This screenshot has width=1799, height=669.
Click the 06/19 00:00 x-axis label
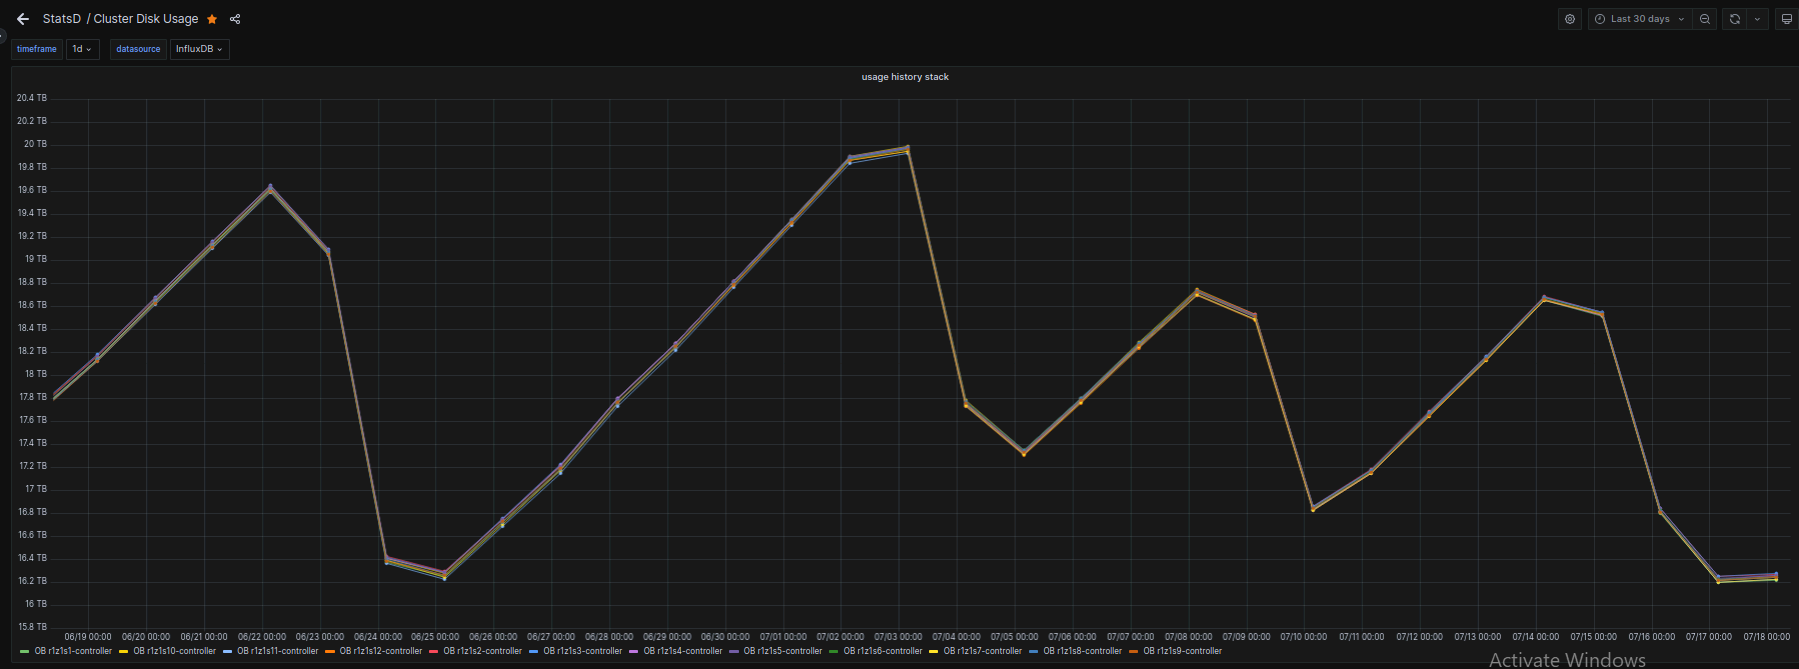point(88,637)
